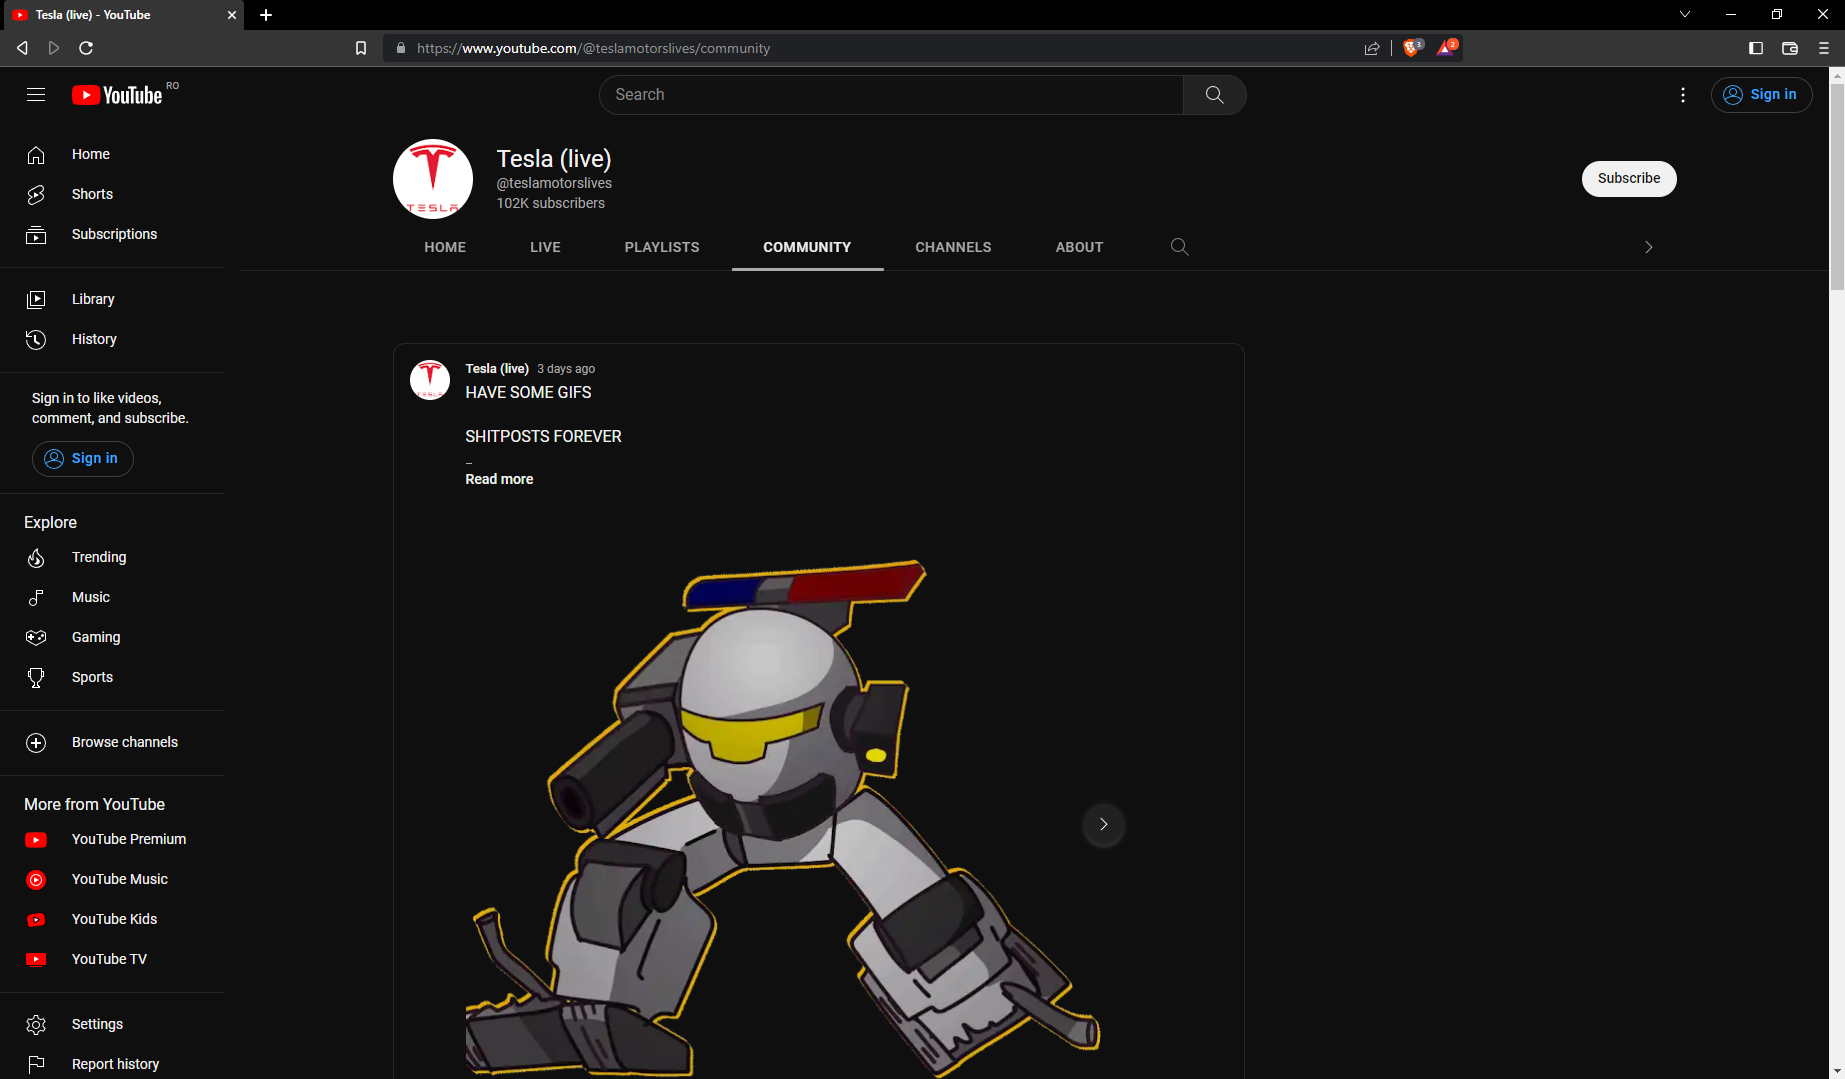Screen dimensions: 1845x1079
Task: Click the sidebar Sign in button
Action: pos(82,459)
